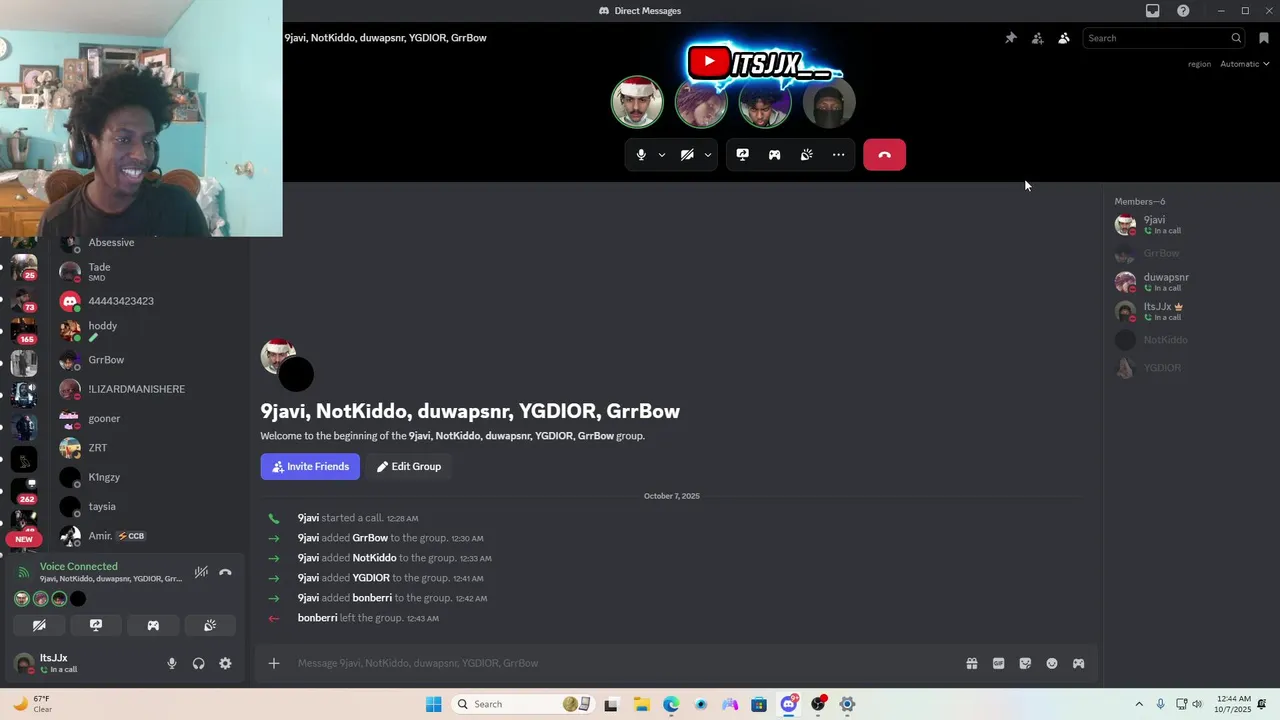
Task: Mute mic in user panel
Action: pyautogui.click(x=172, y=663)
